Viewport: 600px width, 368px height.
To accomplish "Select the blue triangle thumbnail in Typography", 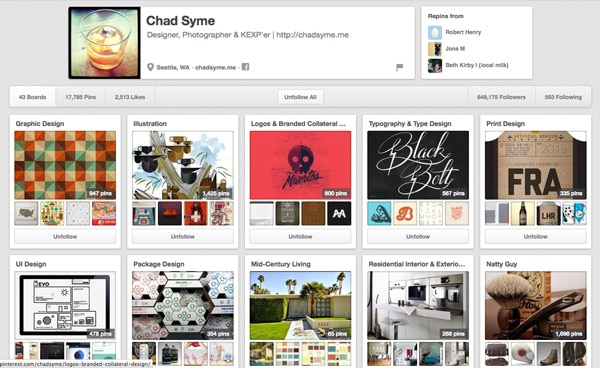I will 379,213.
